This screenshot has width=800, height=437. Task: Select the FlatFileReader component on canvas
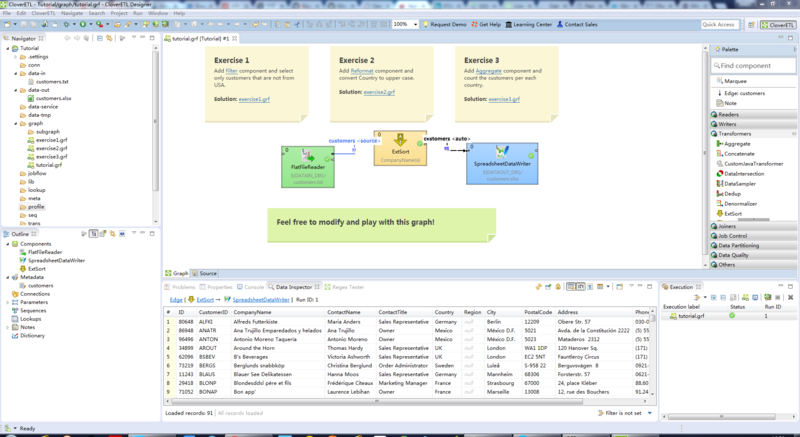coord(308,167)
